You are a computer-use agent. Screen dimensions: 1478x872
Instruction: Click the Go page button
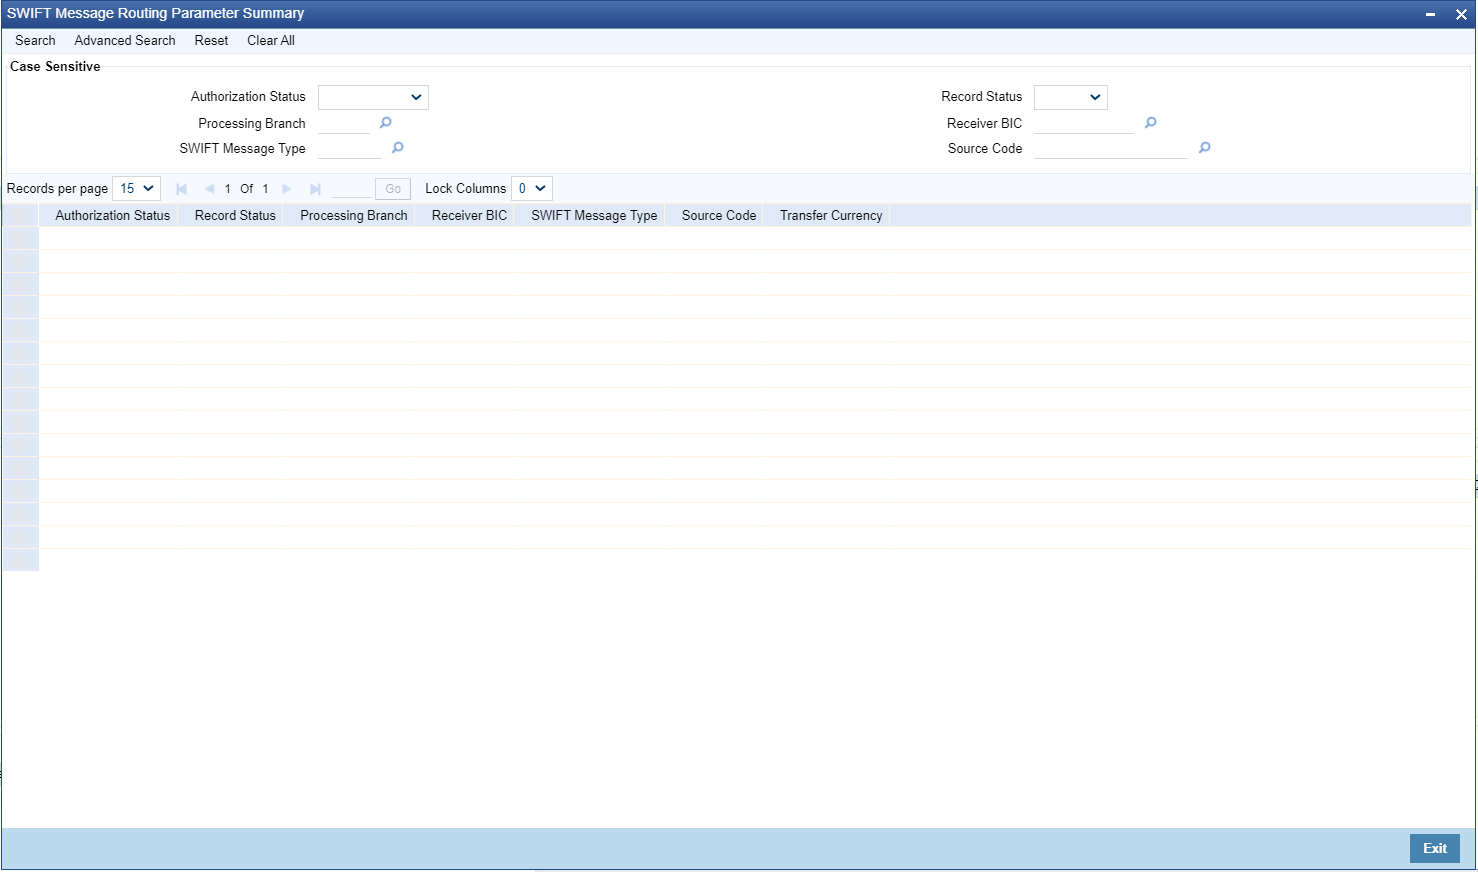[393, 189]
